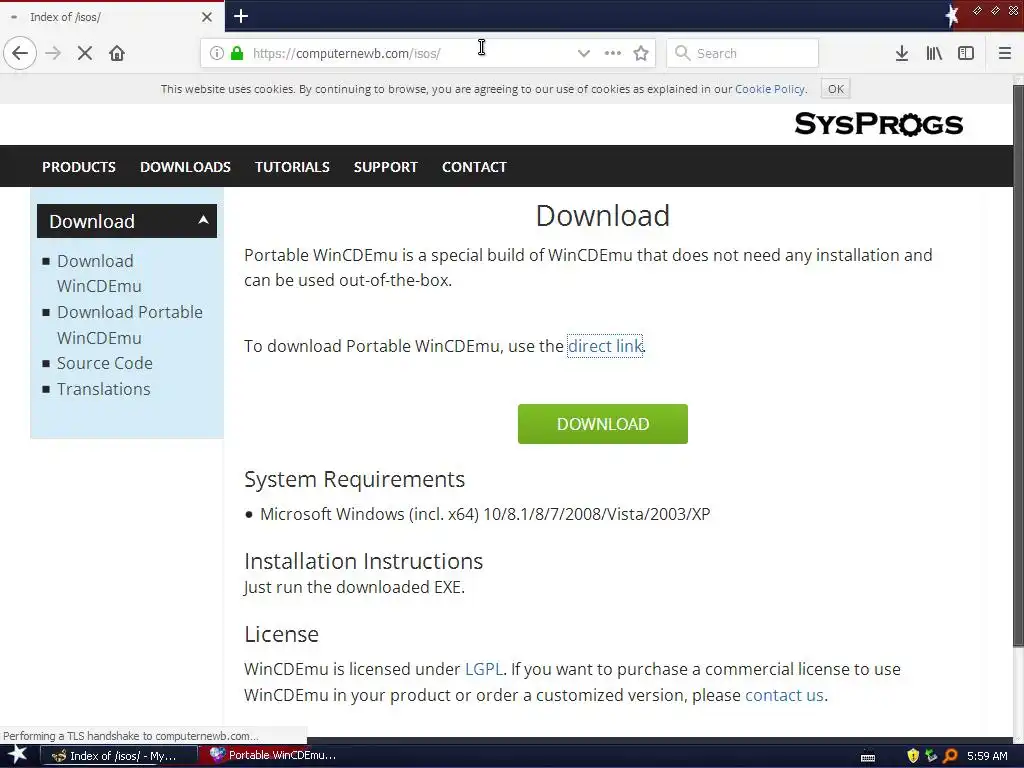Open the SUPPORT menu
Viewport: 1024px width, 768px height.
click(385, 167)
